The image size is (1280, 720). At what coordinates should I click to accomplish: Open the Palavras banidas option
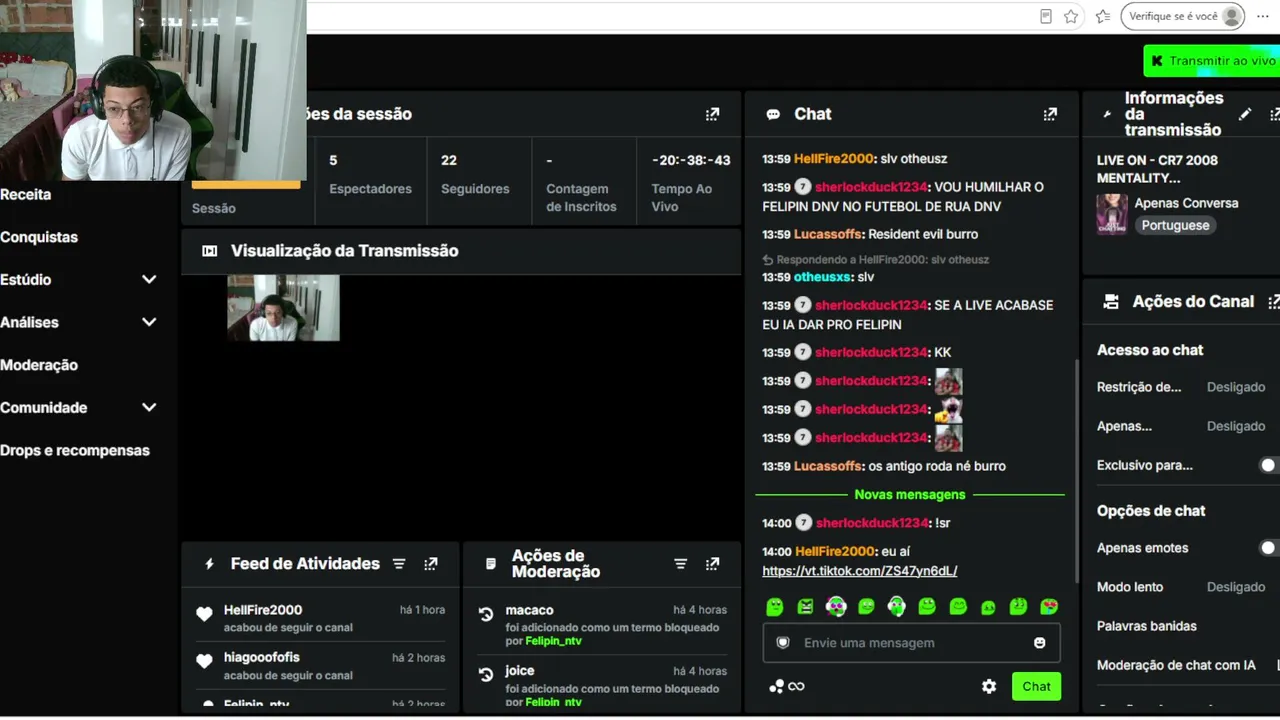coord(1147,626)
